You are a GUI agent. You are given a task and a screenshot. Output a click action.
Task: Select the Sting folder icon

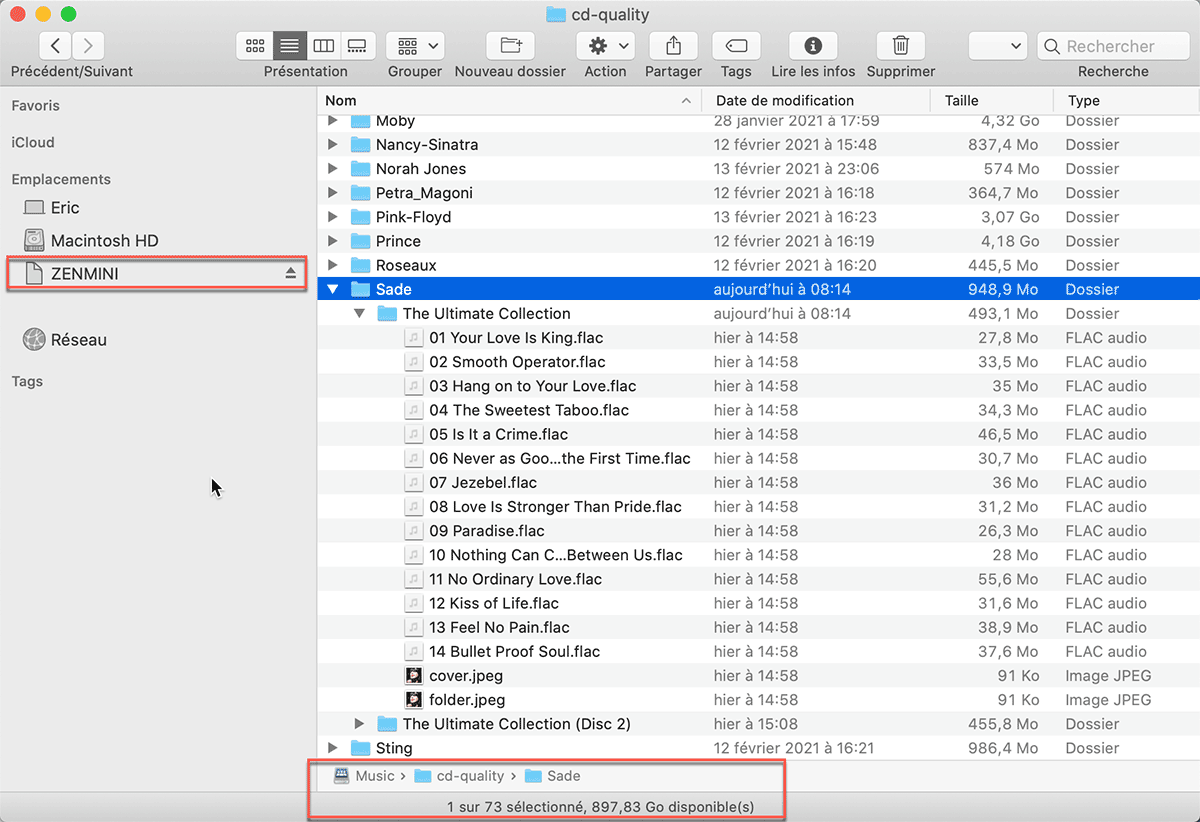pyautogui.click(x=360, y=748)
